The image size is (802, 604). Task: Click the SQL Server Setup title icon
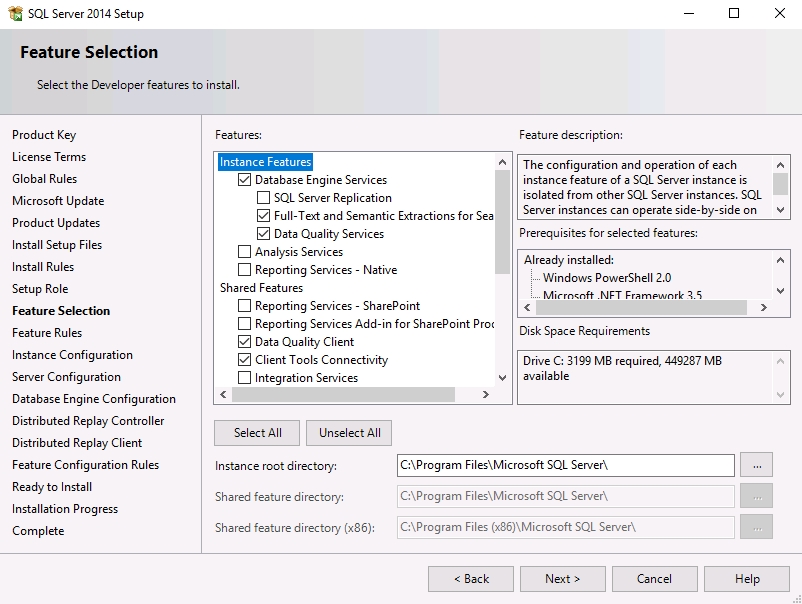16,13
